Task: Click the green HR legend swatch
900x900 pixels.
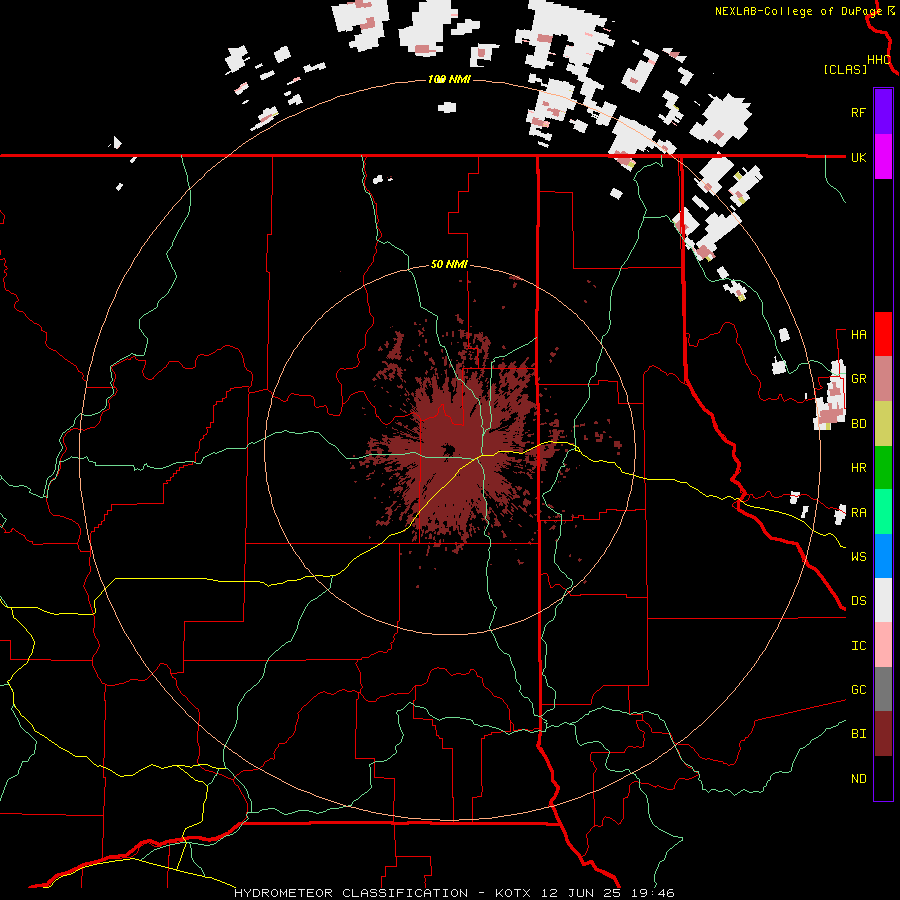Action: pos(883,467)
